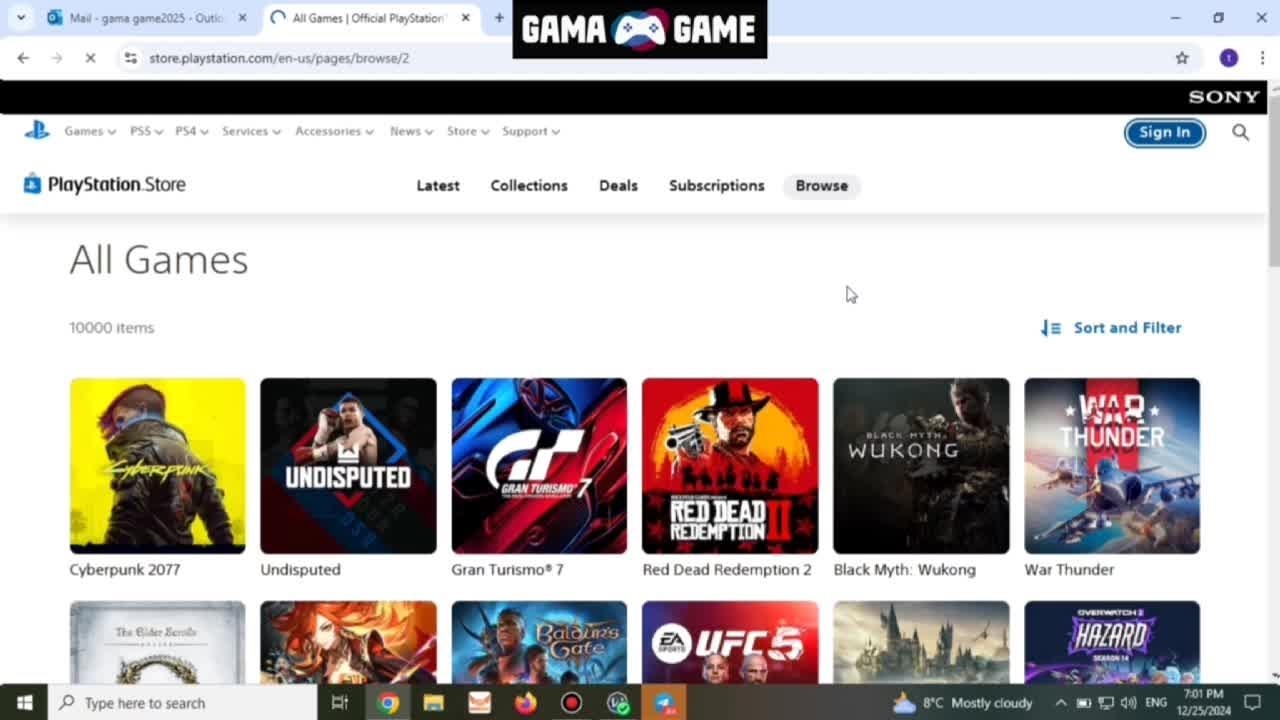
Task: Expand the PS5 dropdown menu
Action: pyautogui.click(x=146, y=131)
